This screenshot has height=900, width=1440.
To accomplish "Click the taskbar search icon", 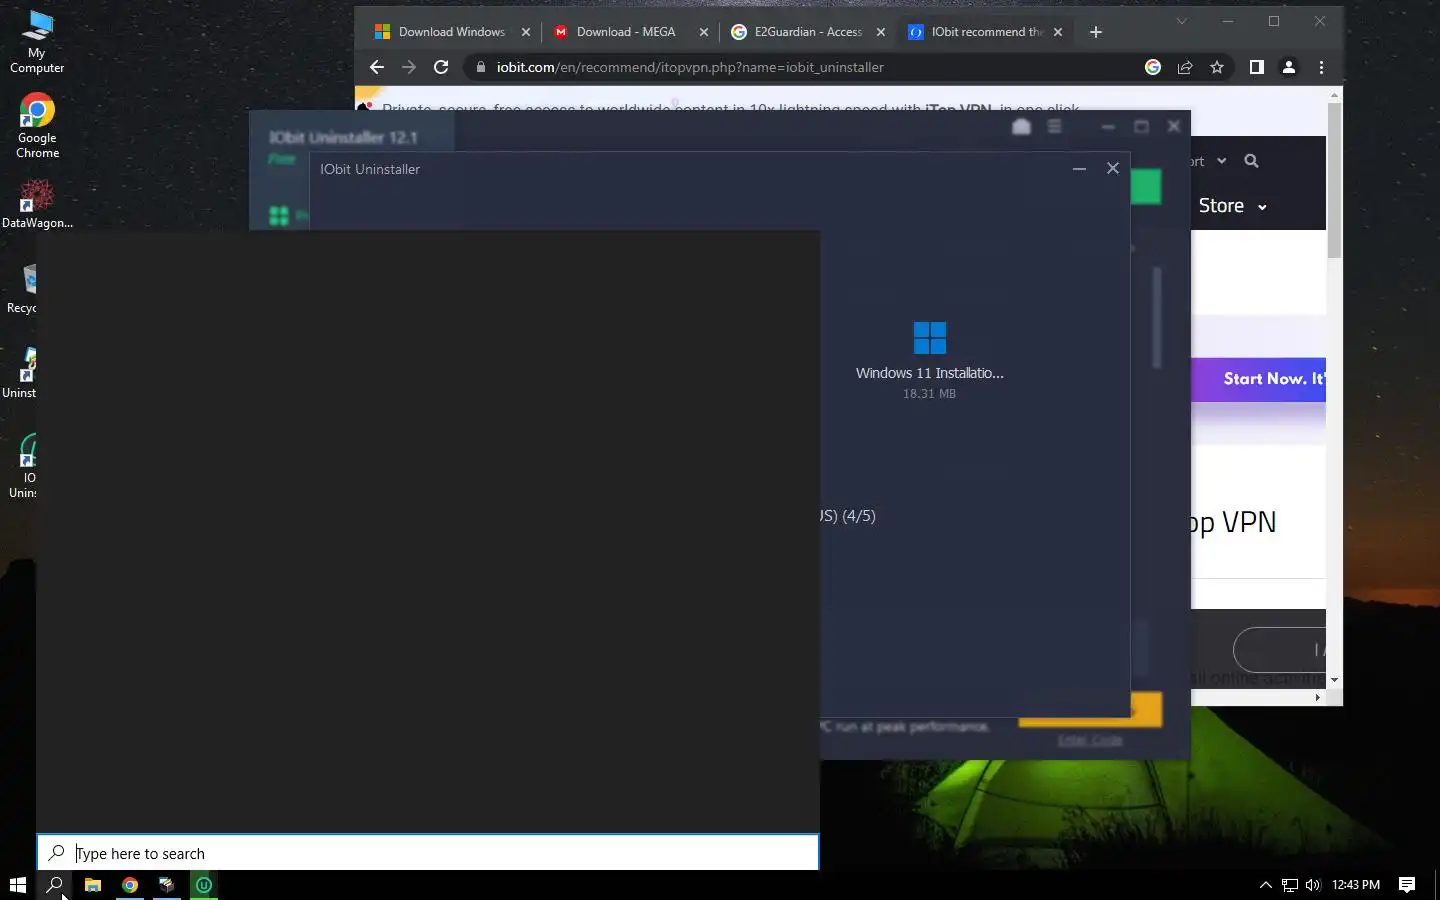I will coord(55,885).
